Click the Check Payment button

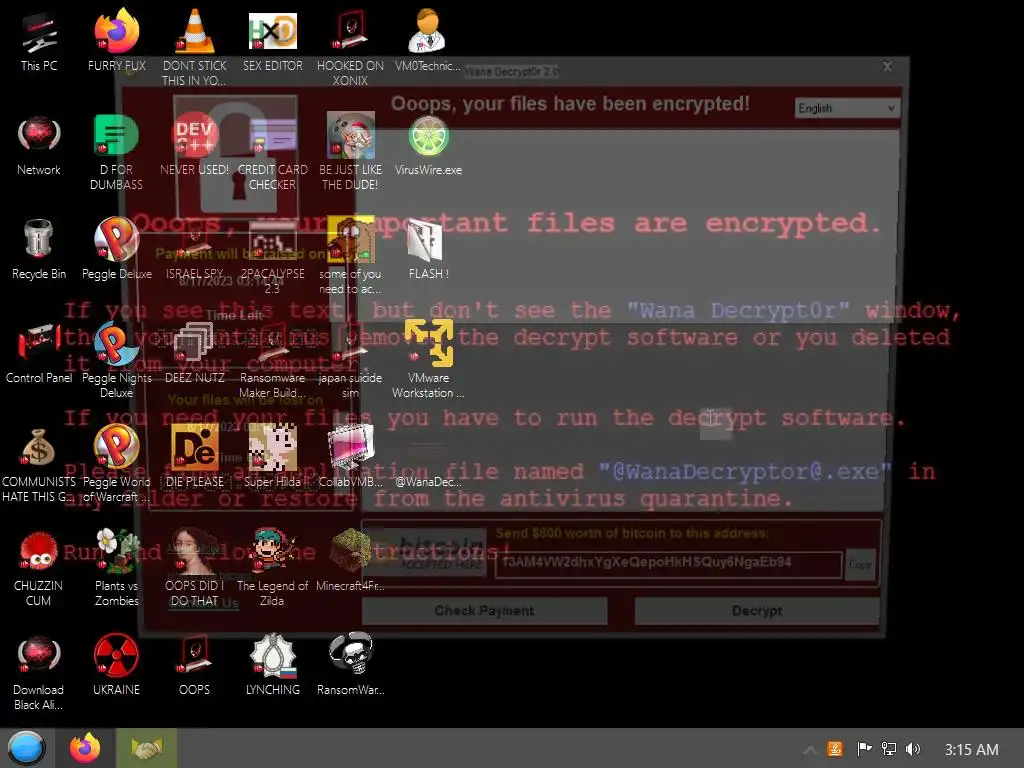pyautogui.click(x=484, y=611)
